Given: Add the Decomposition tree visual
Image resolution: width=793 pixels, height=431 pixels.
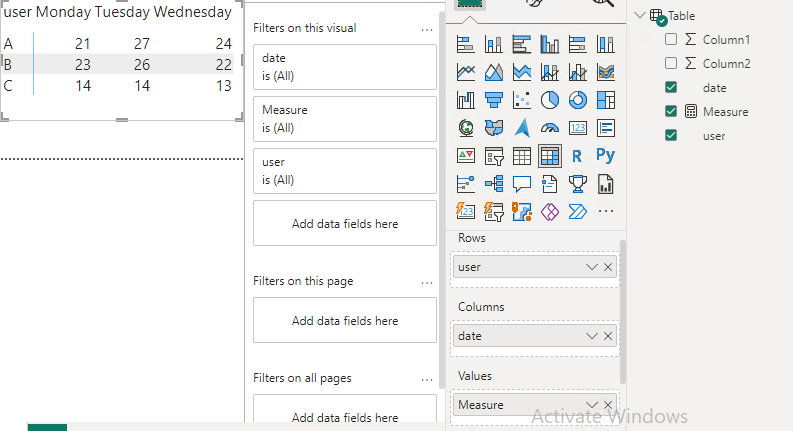Looking at the screenshot, I should tap(494, 184).
